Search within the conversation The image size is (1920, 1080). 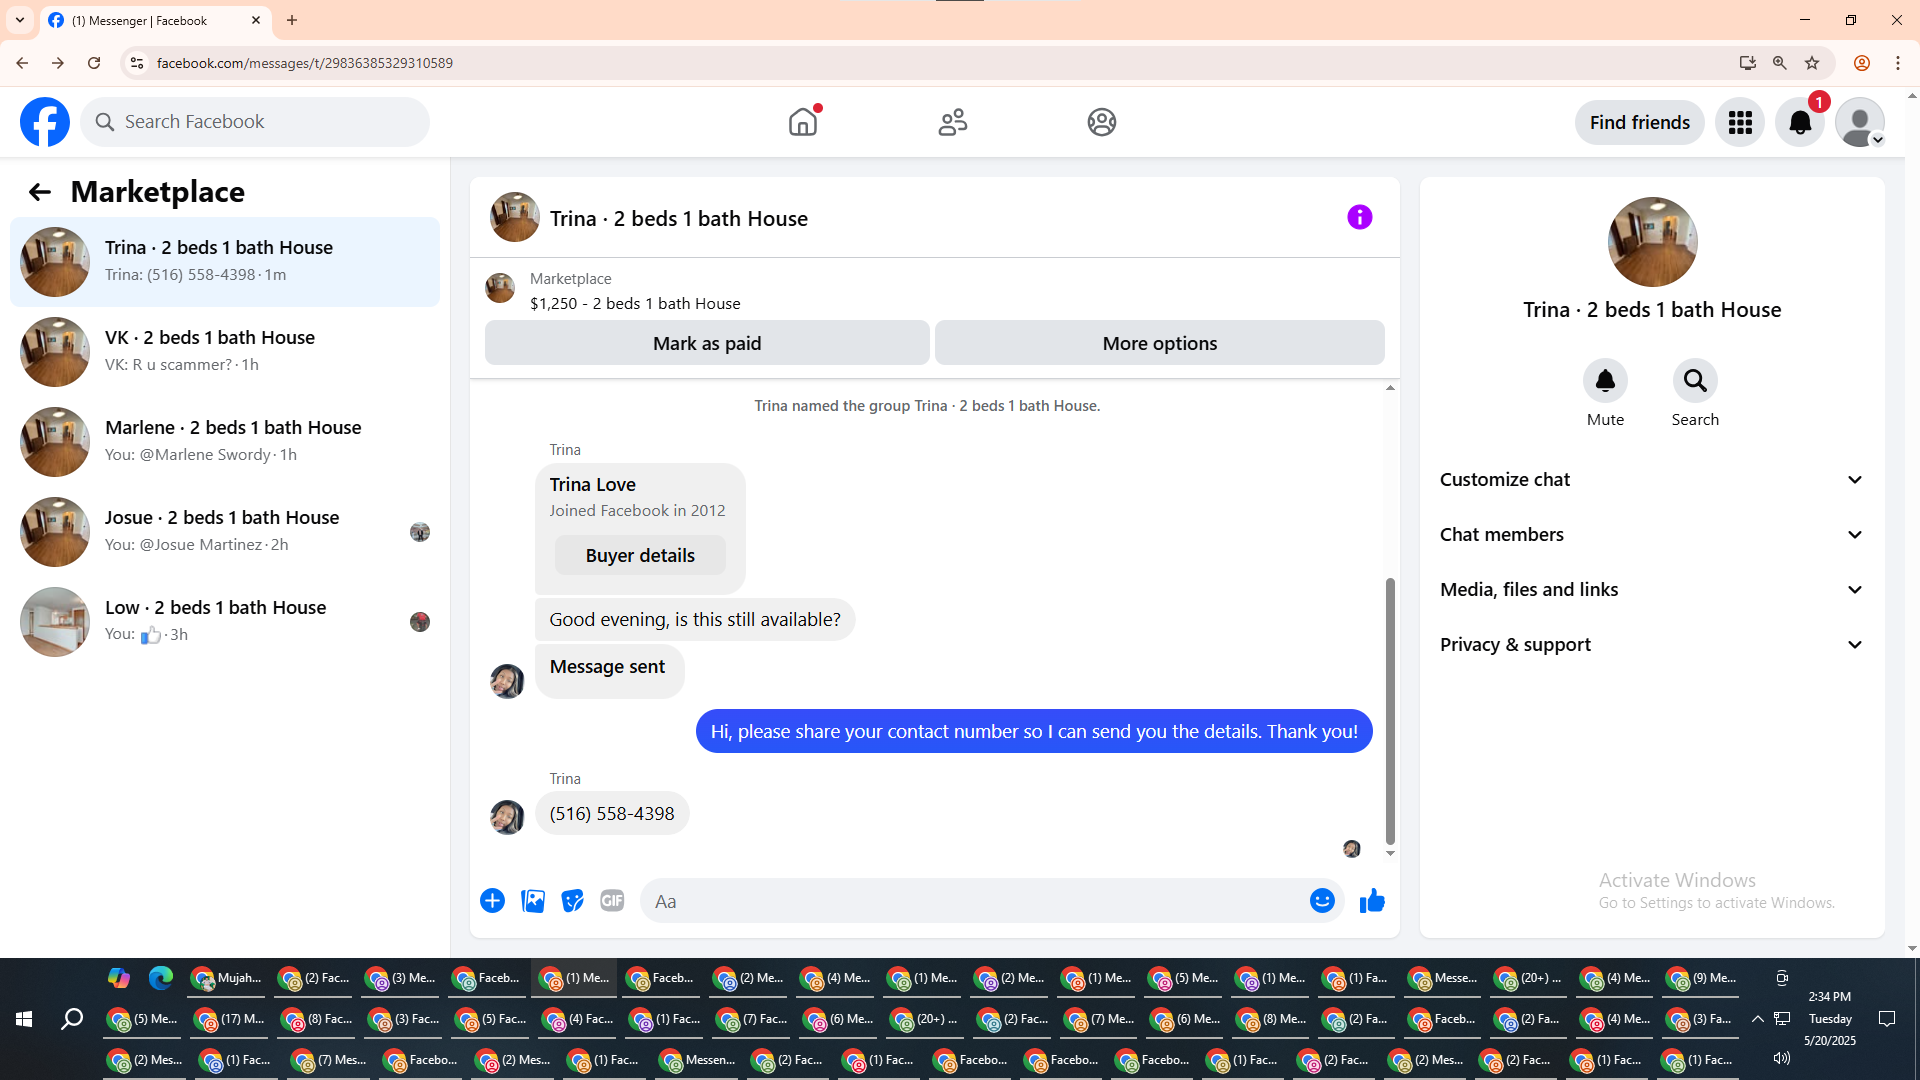pyautogui.click(x=1695, y=381)
